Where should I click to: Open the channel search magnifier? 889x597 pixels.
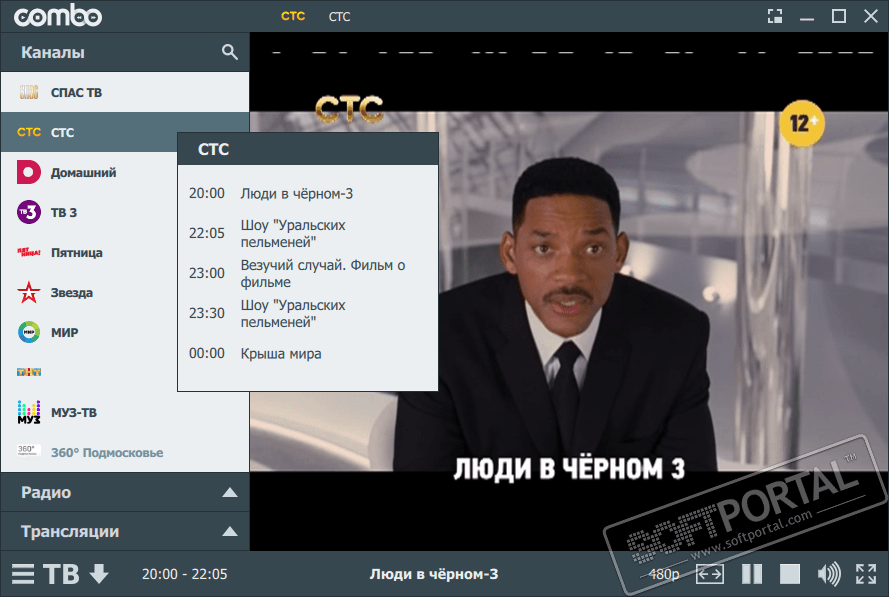pyautogui.click(x=230, y=52)
